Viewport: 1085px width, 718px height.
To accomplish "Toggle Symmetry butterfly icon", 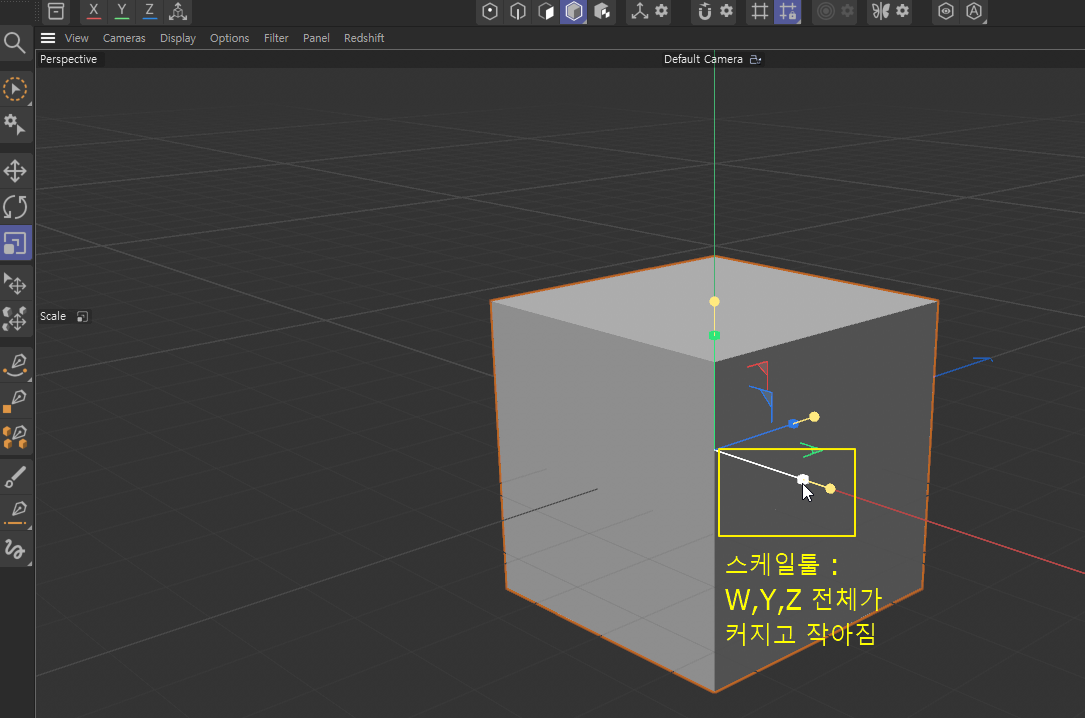I will (881, 11).
